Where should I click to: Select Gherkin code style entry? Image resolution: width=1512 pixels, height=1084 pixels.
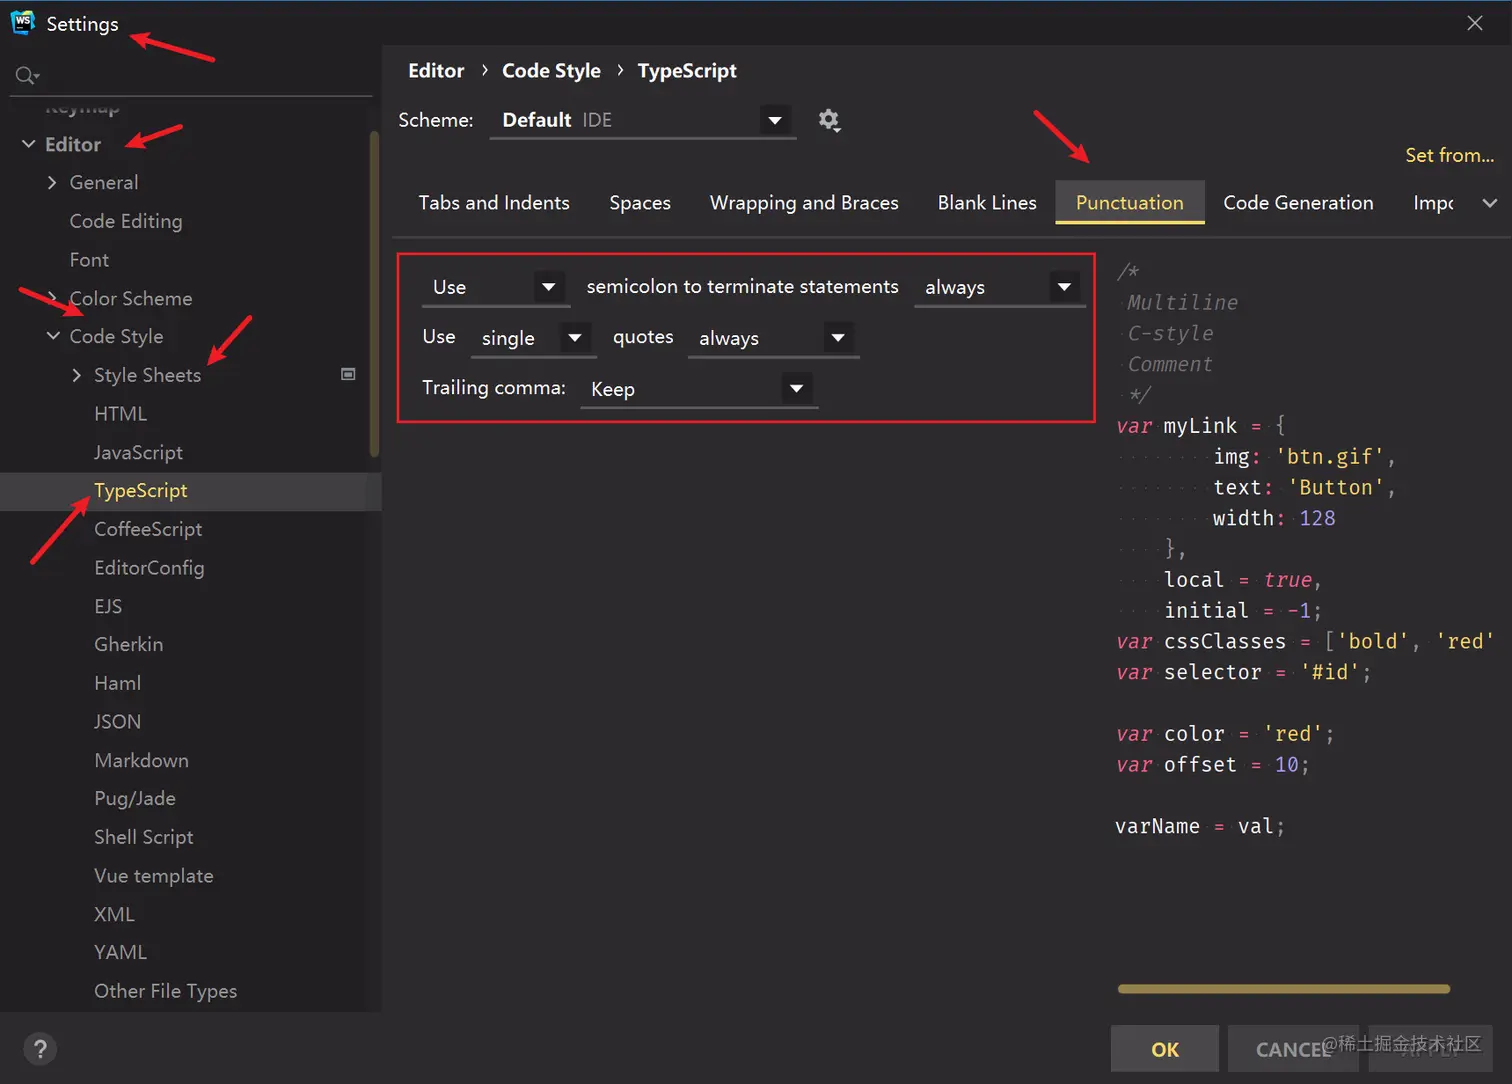[128, 645]
